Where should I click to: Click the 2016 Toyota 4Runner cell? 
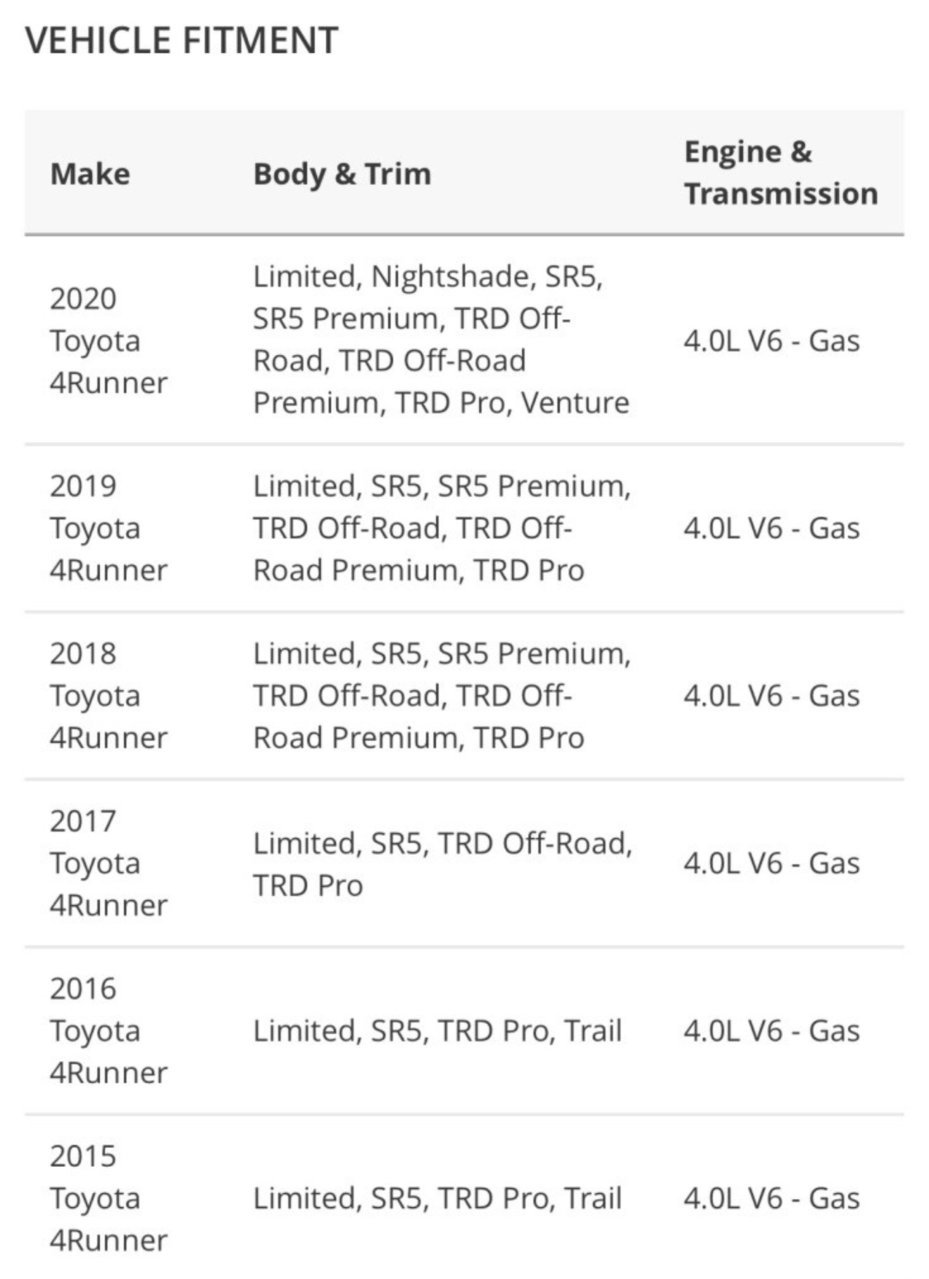point(109,1030)
